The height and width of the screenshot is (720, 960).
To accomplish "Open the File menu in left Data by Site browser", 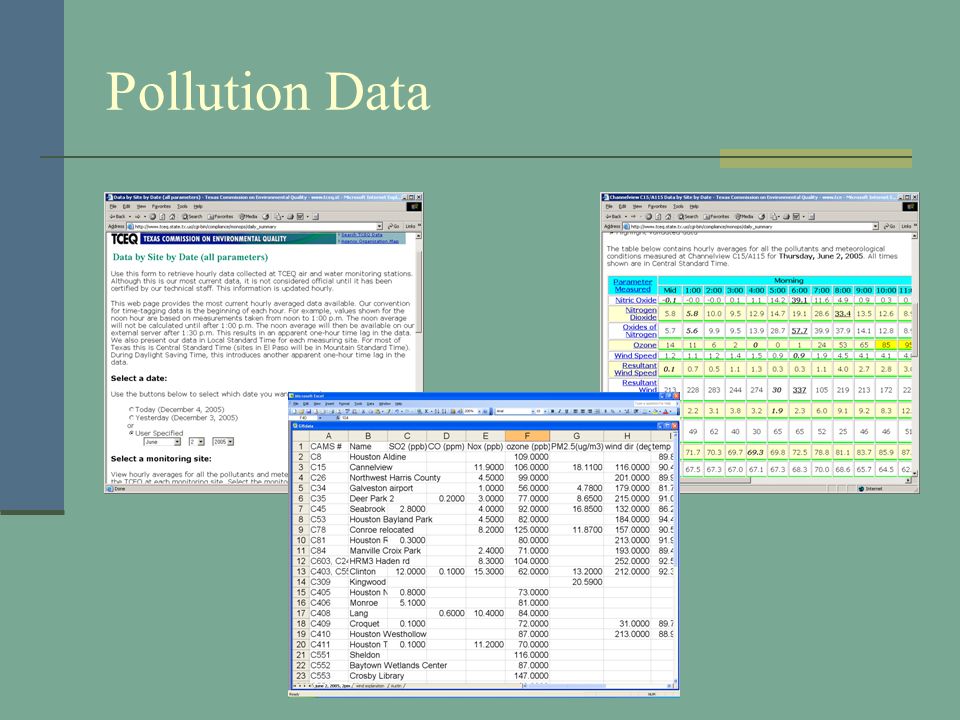I will coord(113,206).
